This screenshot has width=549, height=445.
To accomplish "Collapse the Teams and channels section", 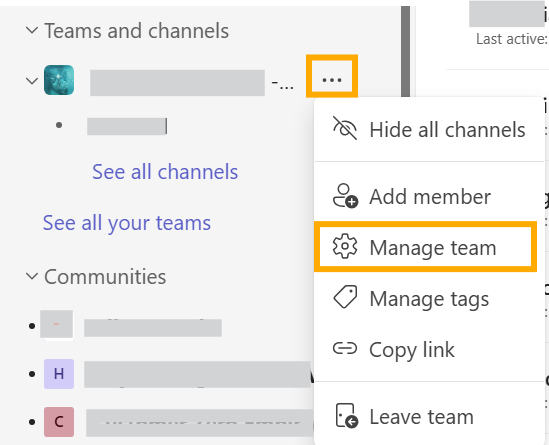I will [x=32, y=30].
